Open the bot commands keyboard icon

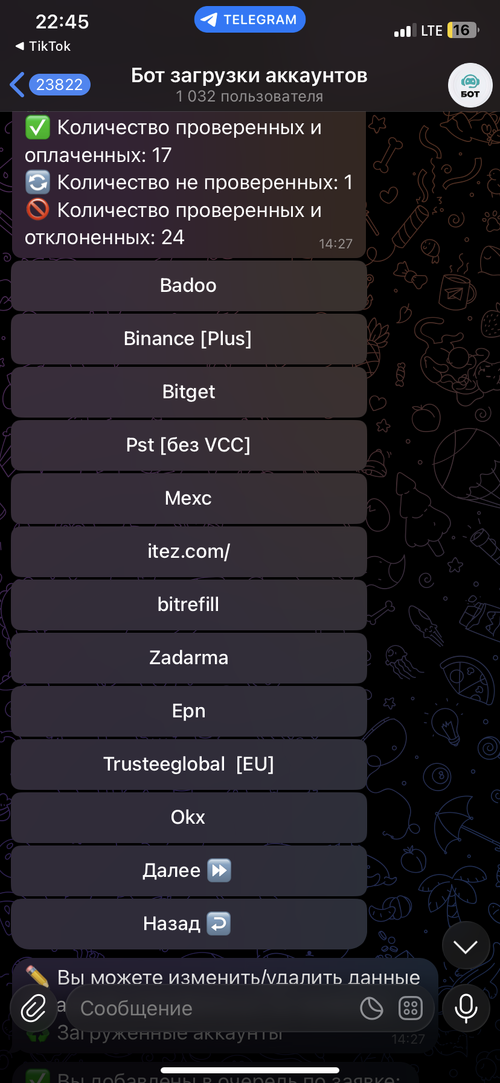(x=410, y=1008)
